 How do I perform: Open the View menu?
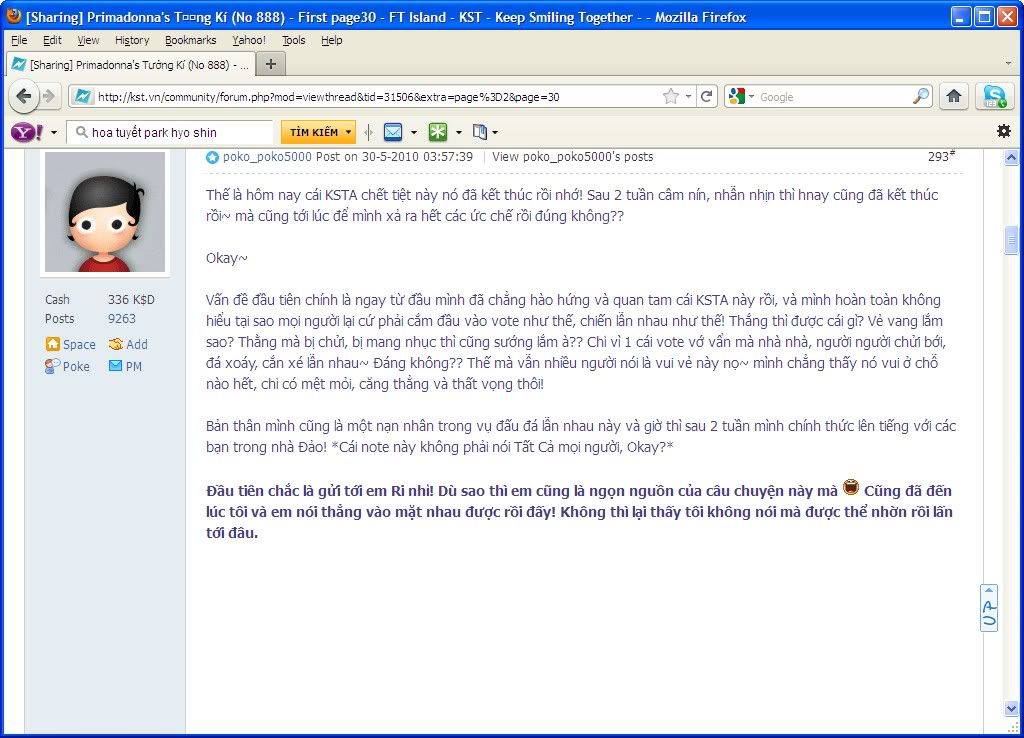[x=88, y=40]
